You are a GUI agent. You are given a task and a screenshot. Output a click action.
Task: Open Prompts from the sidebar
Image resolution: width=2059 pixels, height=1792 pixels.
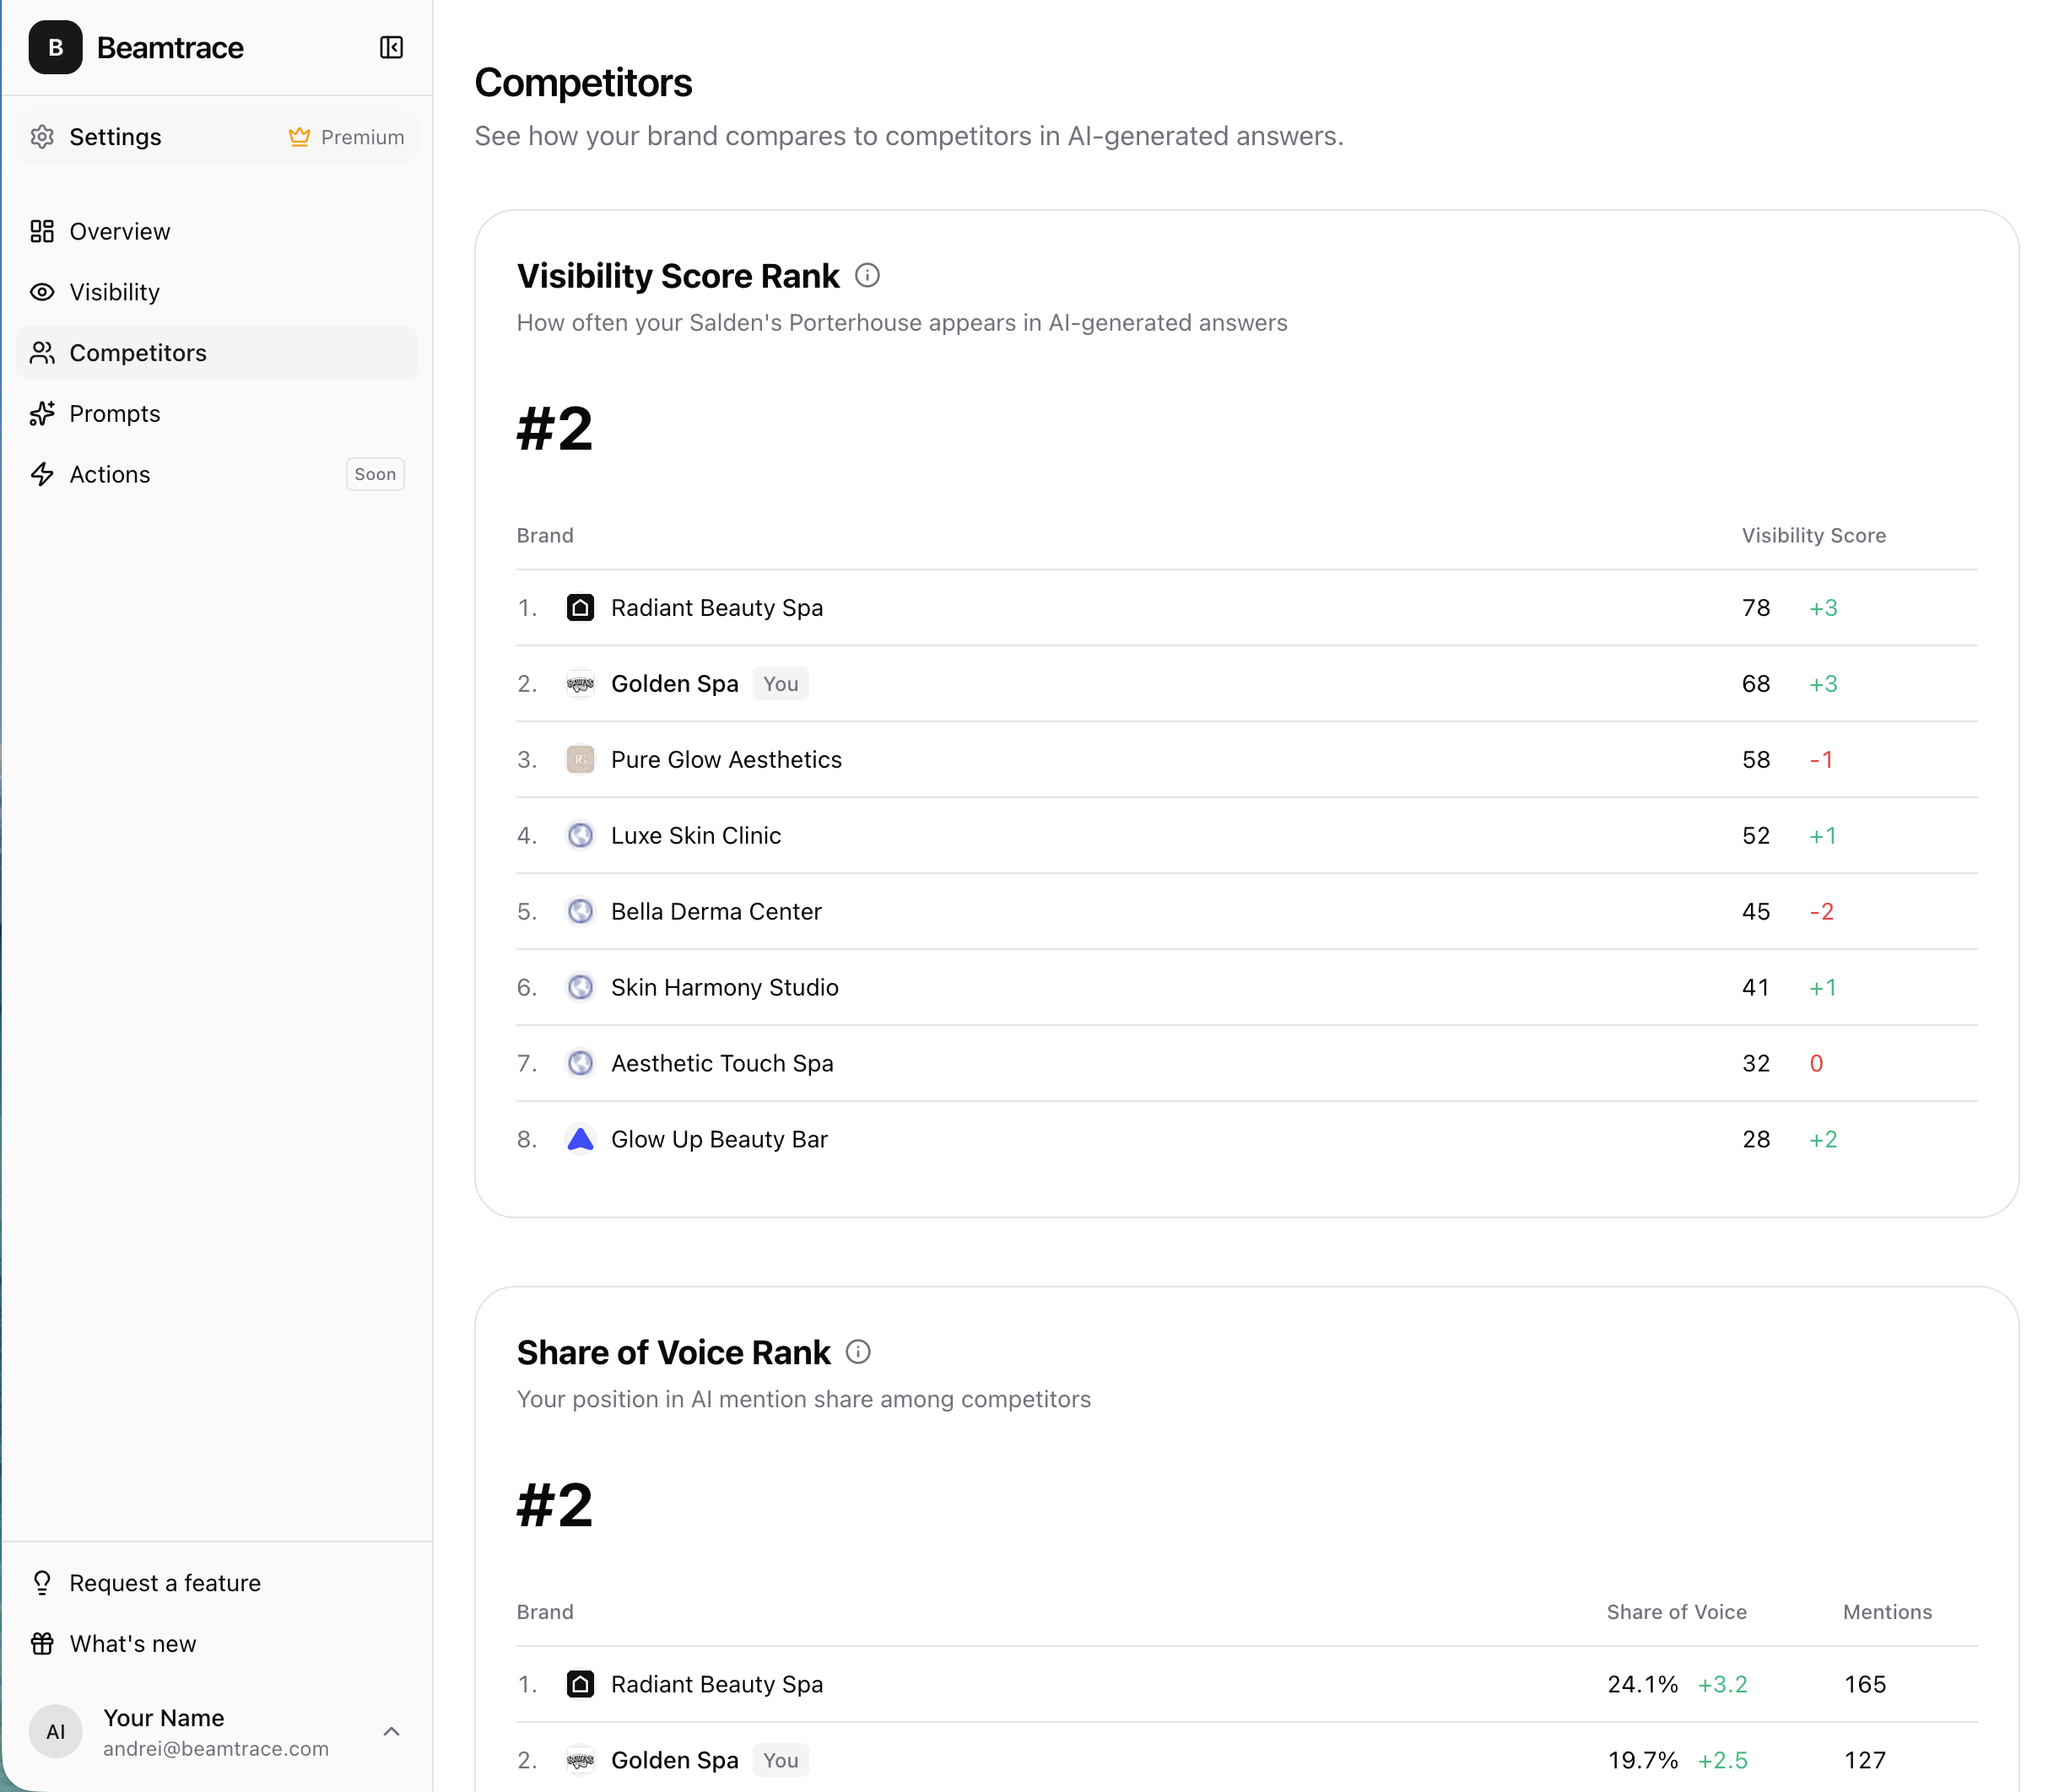click(114, 414)
